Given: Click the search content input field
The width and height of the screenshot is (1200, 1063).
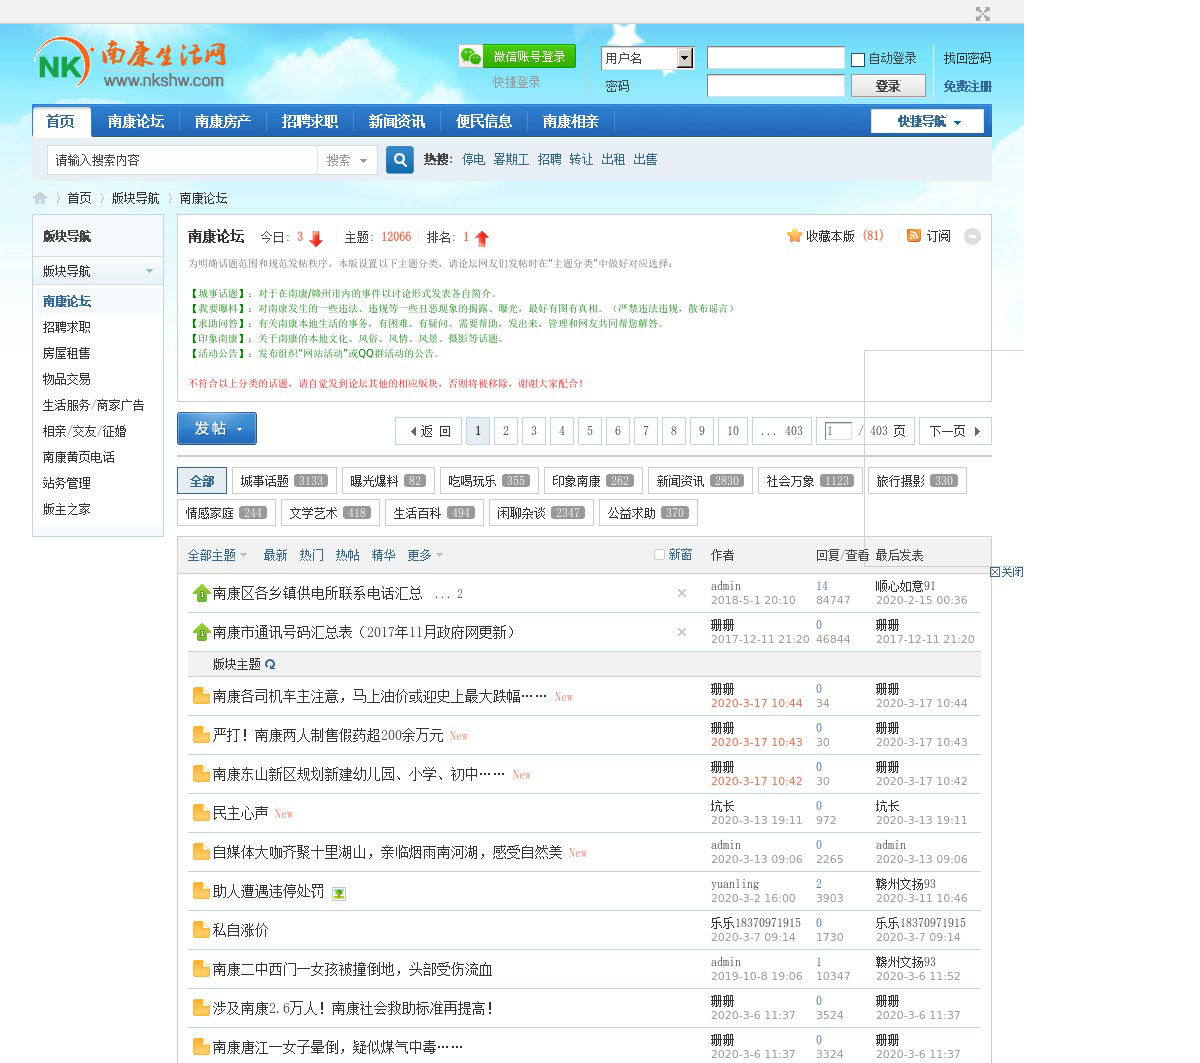Looking at the screenshot, I should [x=182, y=160].
